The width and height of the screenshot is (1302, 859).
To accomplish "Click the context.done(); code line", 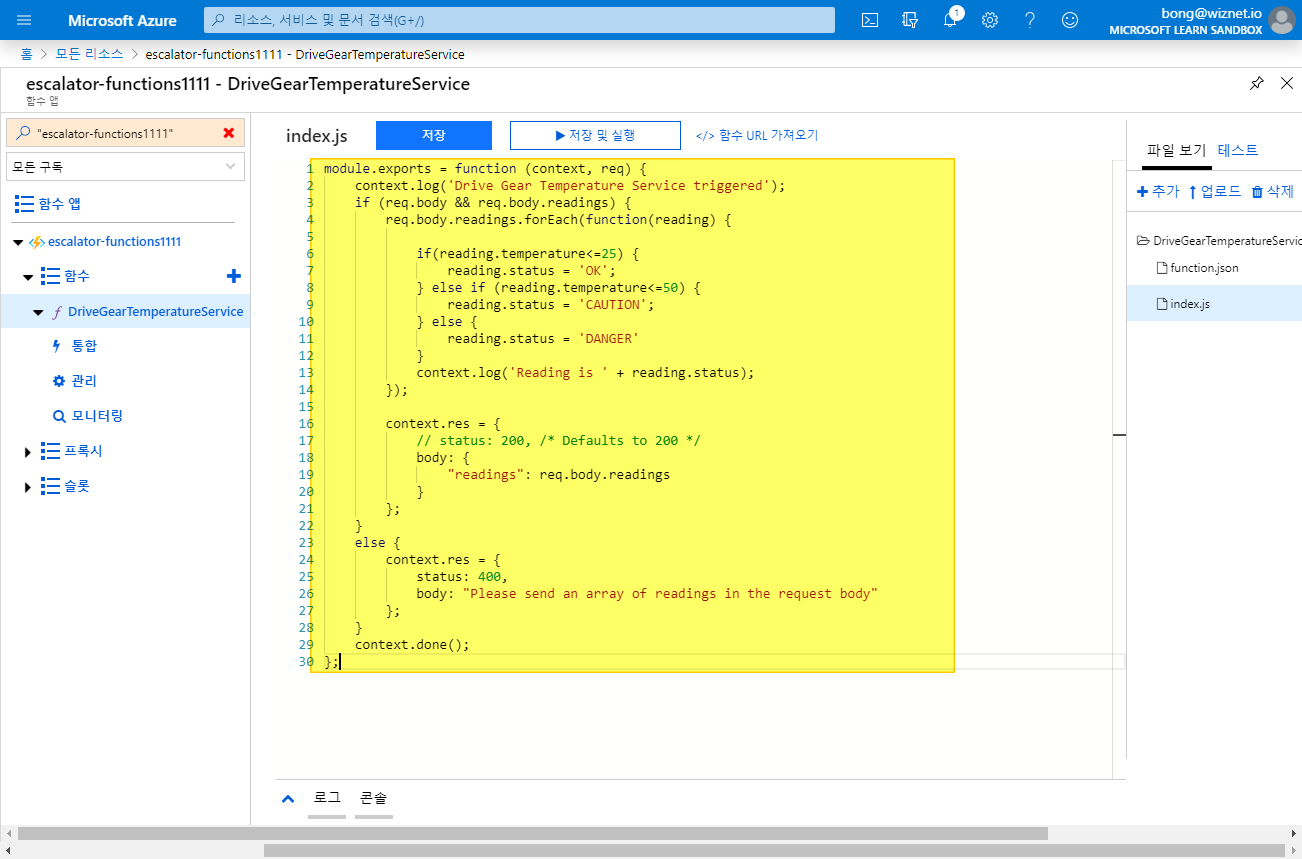I will (x=412, y=645).
